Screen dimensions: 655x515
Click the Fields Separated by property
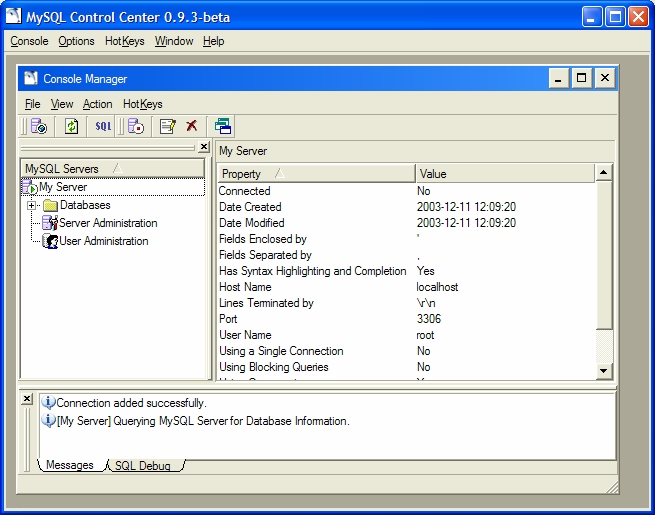coord(265,255)
